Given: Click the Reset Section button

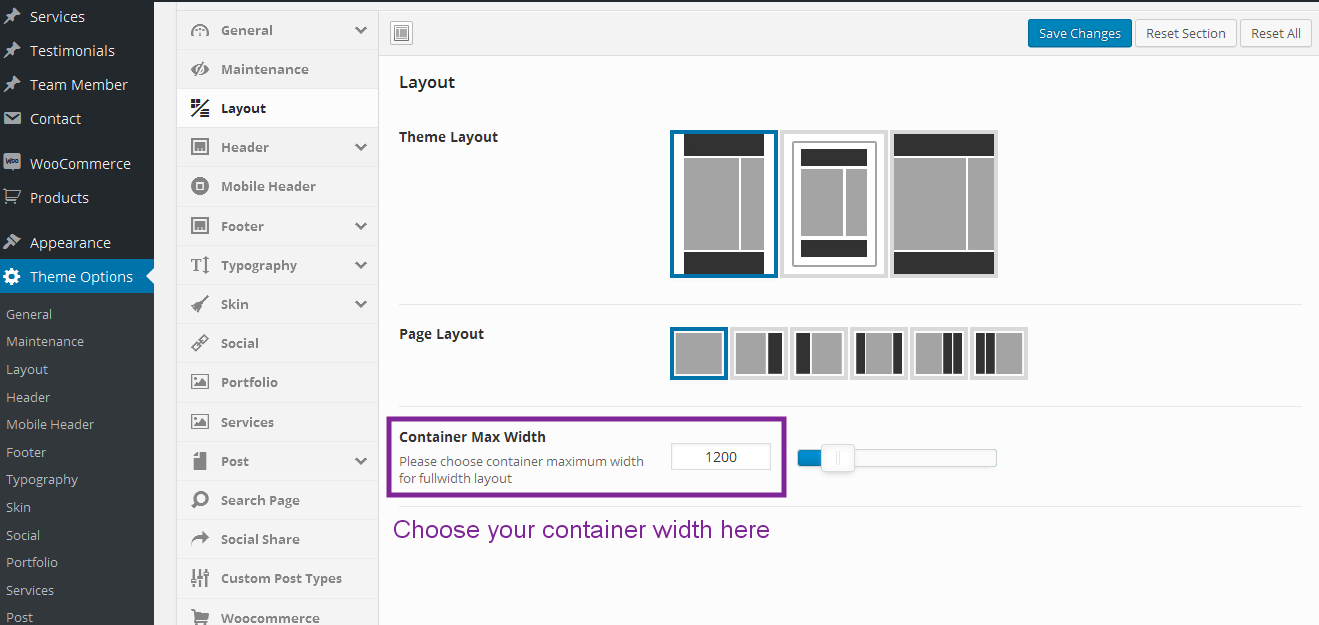Looking at the screenshot, I should [1185, 33].
